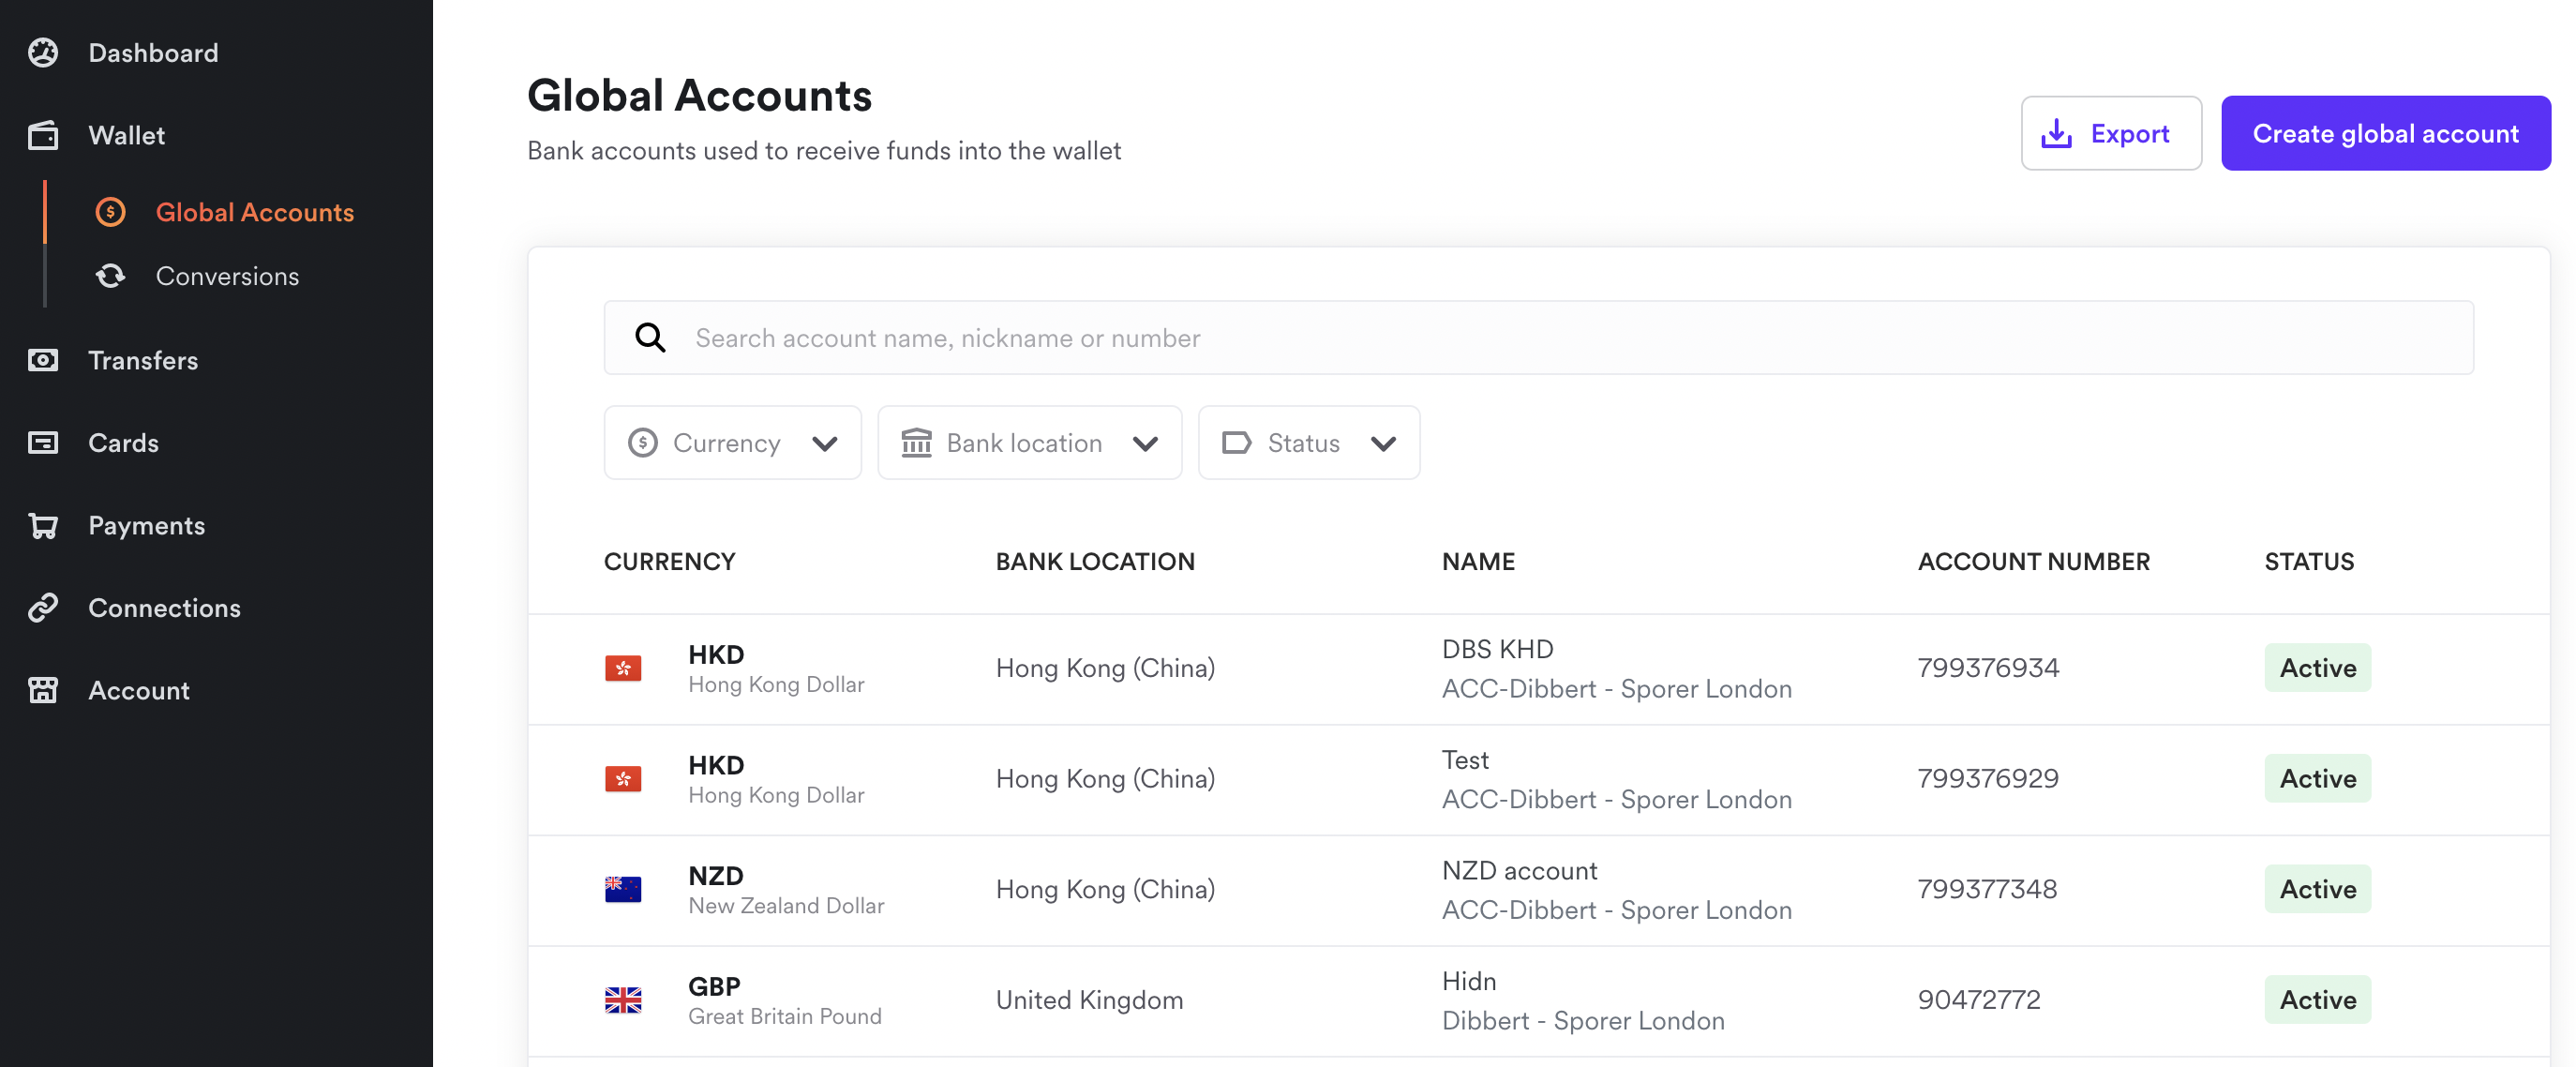Screen dimensions: 2576x1067
Task: Switch to Conversions in the Wallet menu
Action: [227, 276]
